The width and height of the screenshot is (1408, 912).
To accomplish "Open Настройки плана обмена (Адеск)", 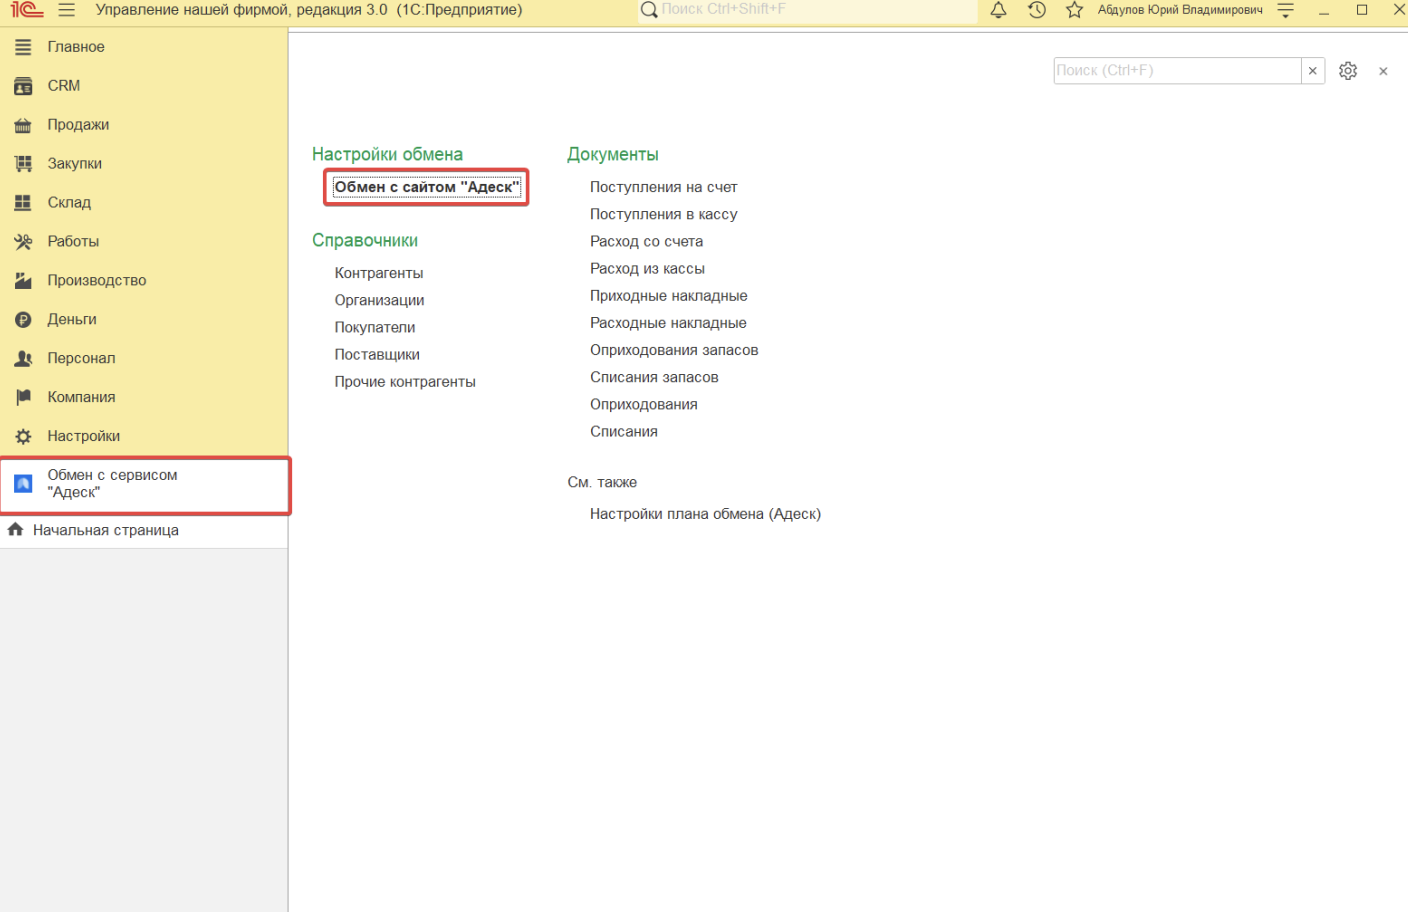I will tap(705, 514).
